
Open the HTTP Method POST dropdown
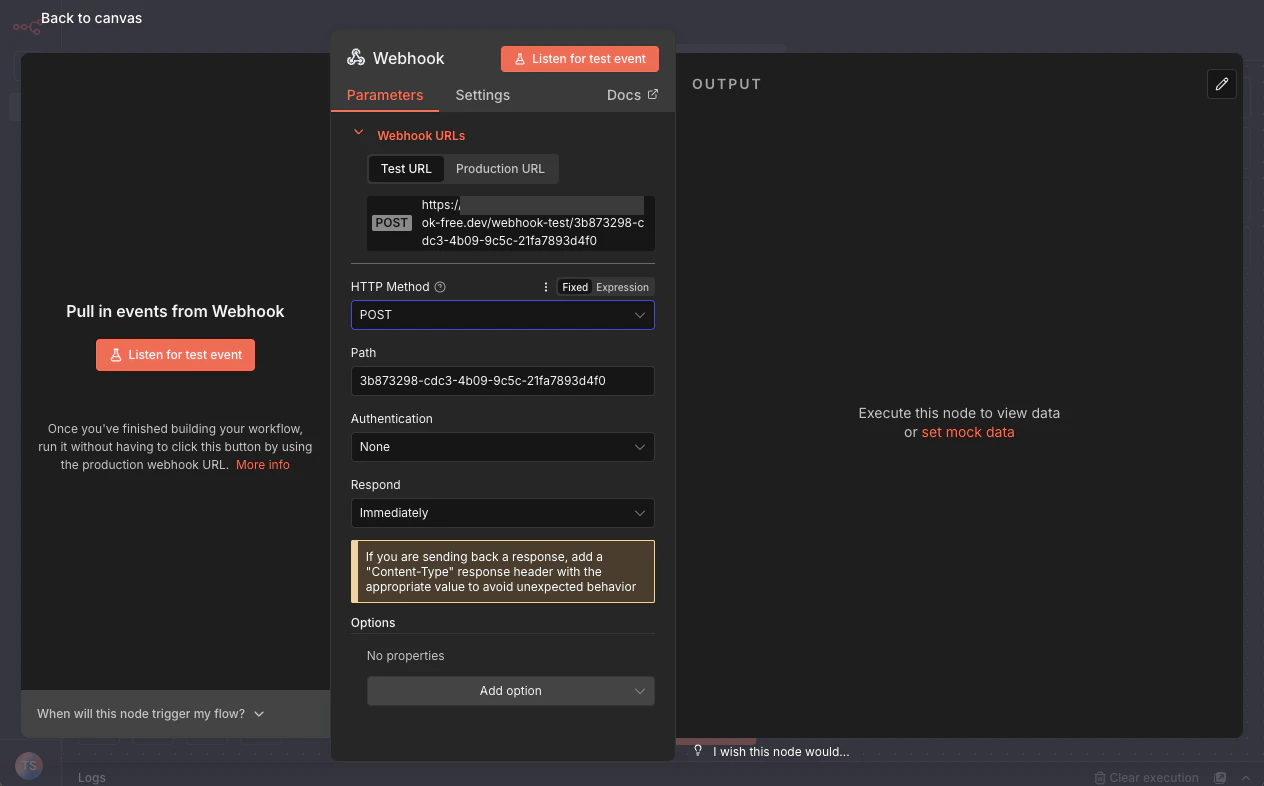coord(503,315)
